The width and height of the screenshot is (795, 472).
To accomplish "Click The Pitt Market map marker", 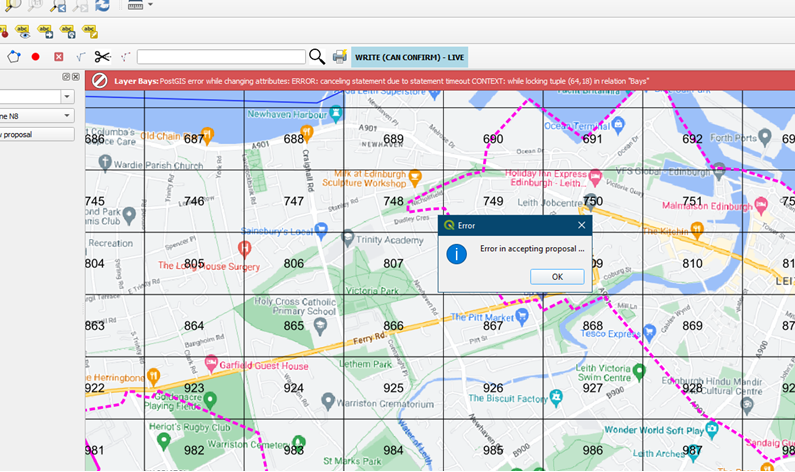I will tap(522, 317).
